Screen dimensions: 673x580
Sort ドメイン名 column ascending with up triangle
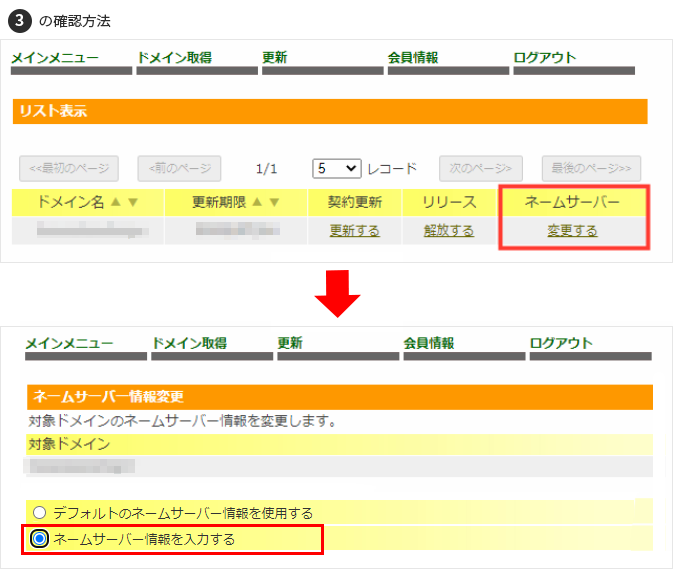pyautogui.click(x=115, y=202)
